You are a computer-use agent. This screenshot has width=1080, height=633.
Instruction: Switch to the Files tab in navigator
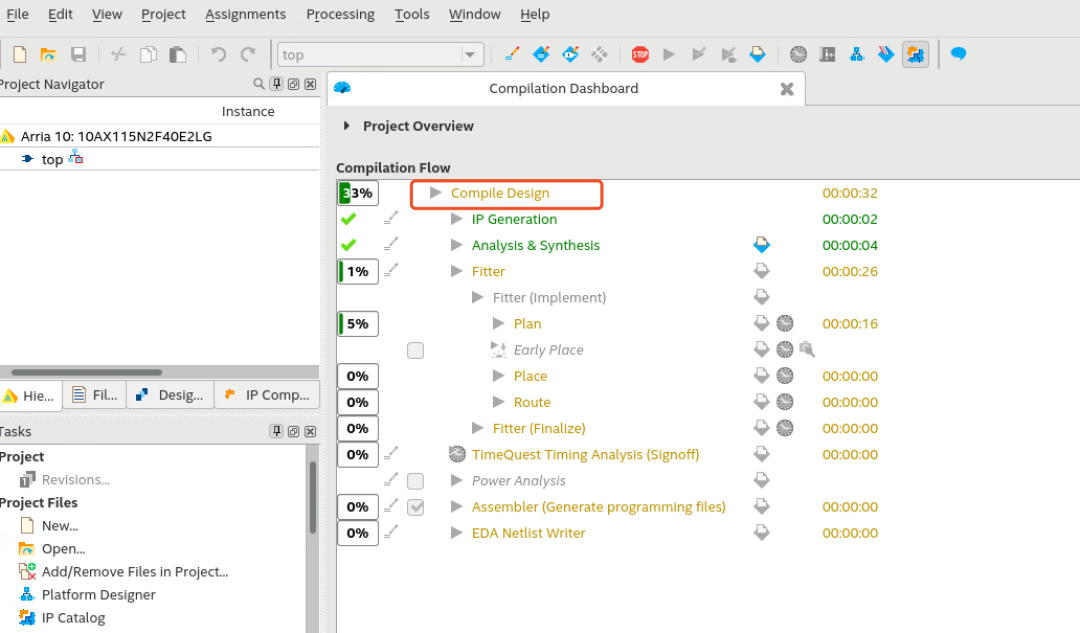point(94,395)
